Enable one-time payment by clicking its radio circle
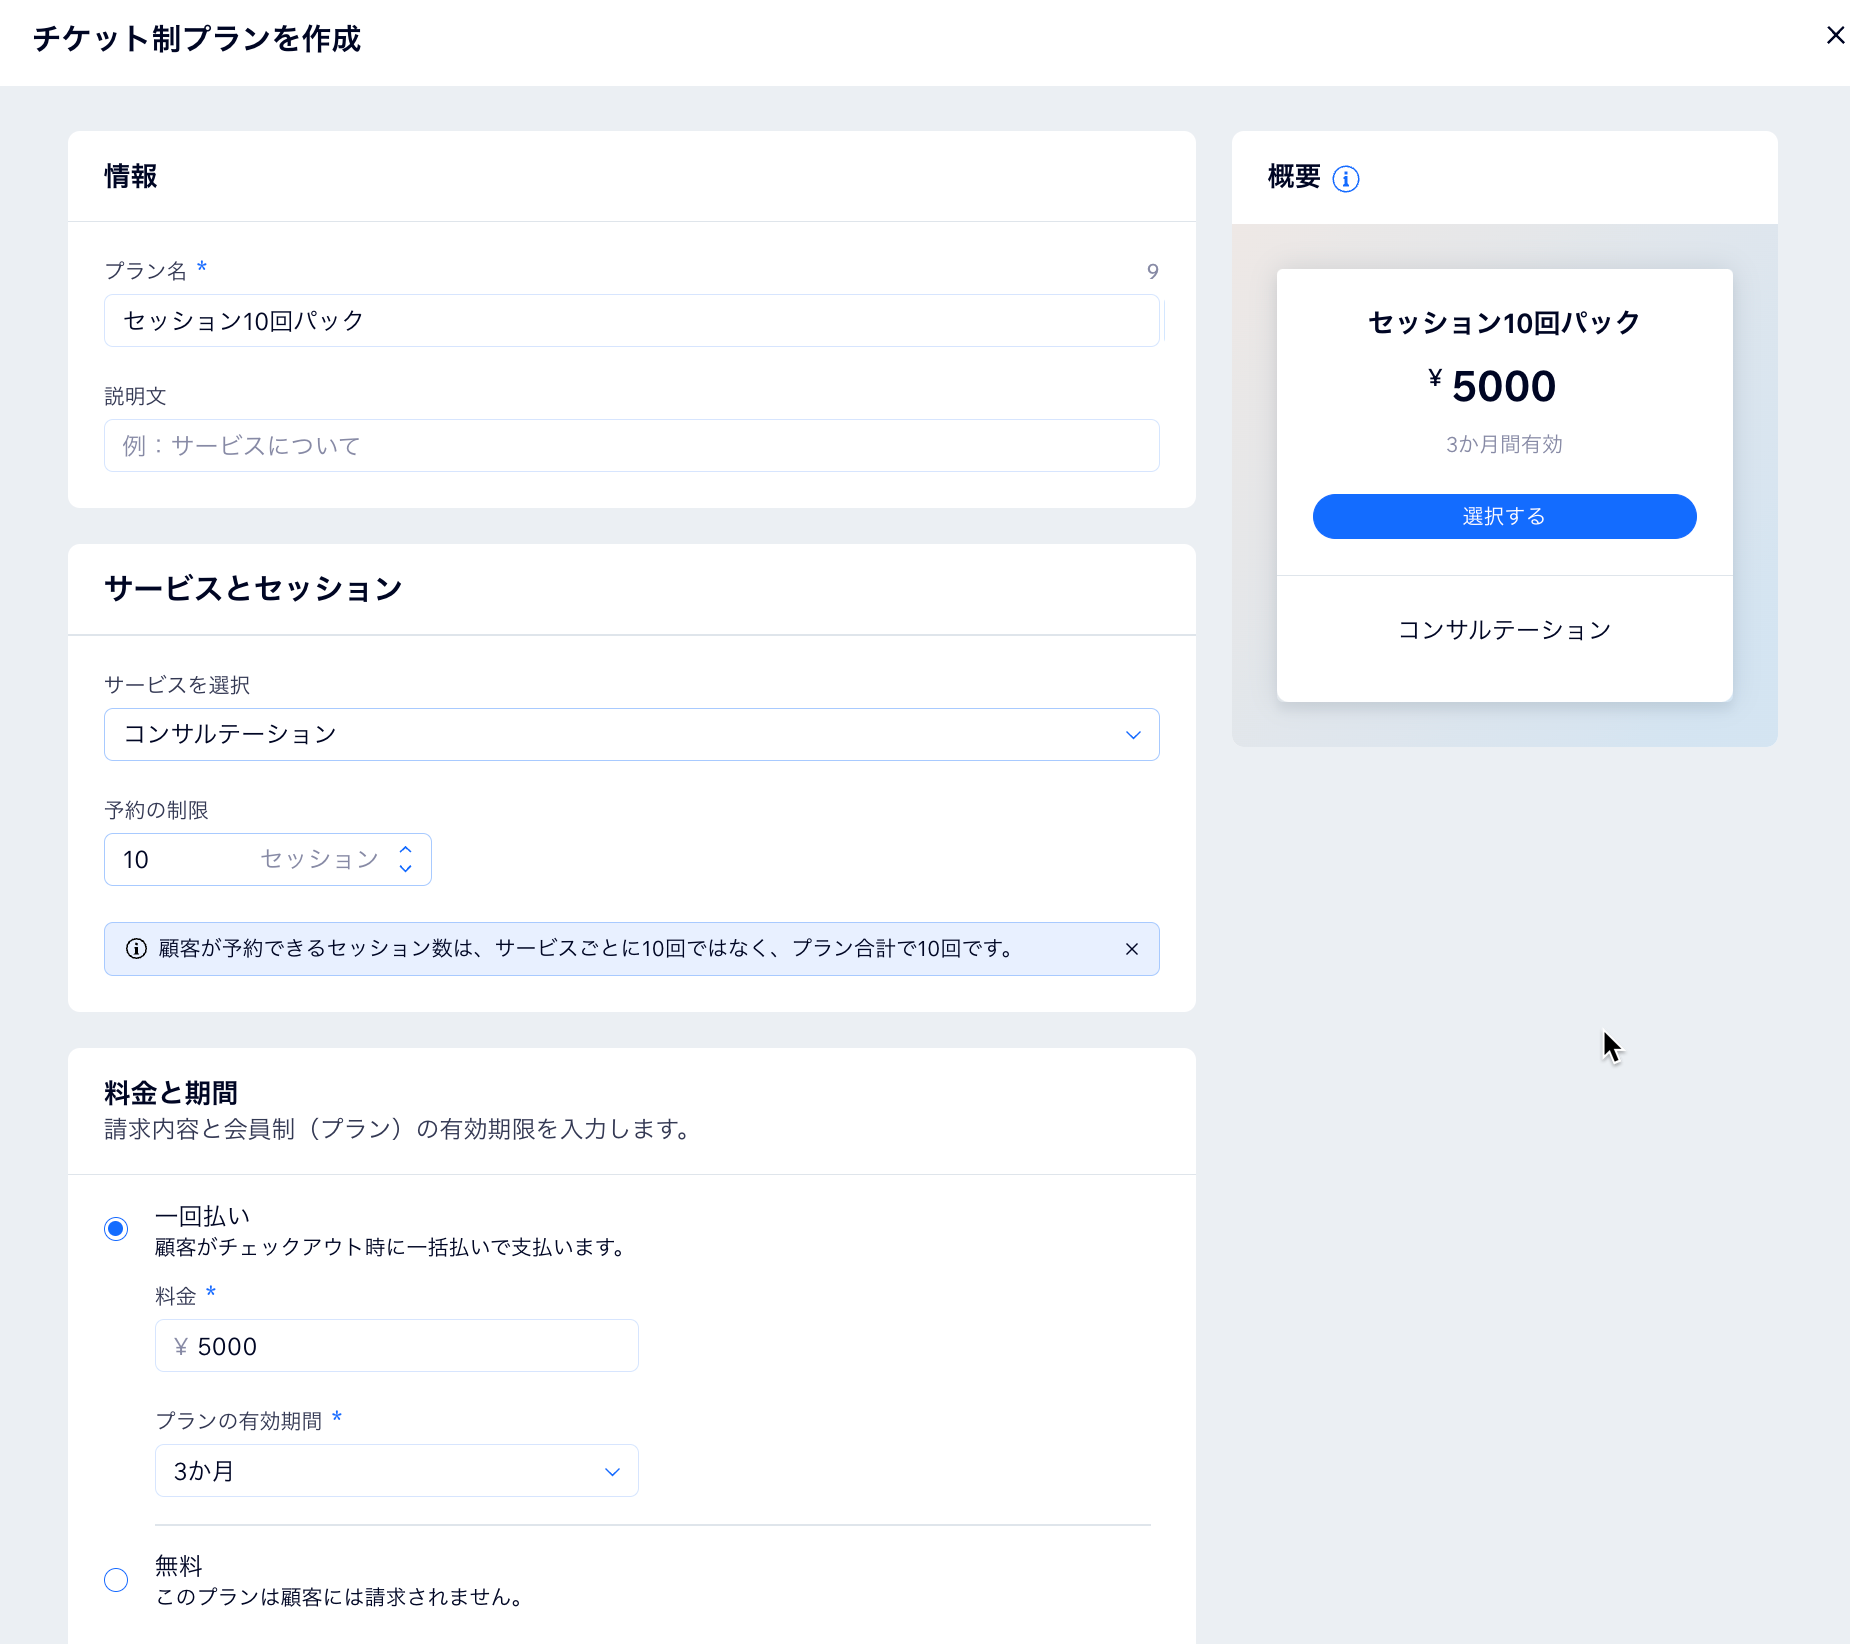 pos(116,1228)
